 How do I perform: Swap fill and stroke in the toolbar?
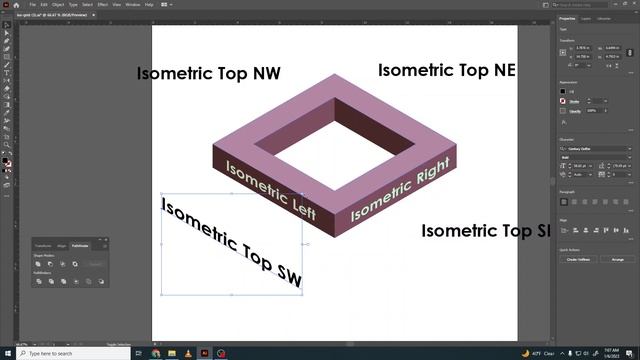click(x=10, y=154)
